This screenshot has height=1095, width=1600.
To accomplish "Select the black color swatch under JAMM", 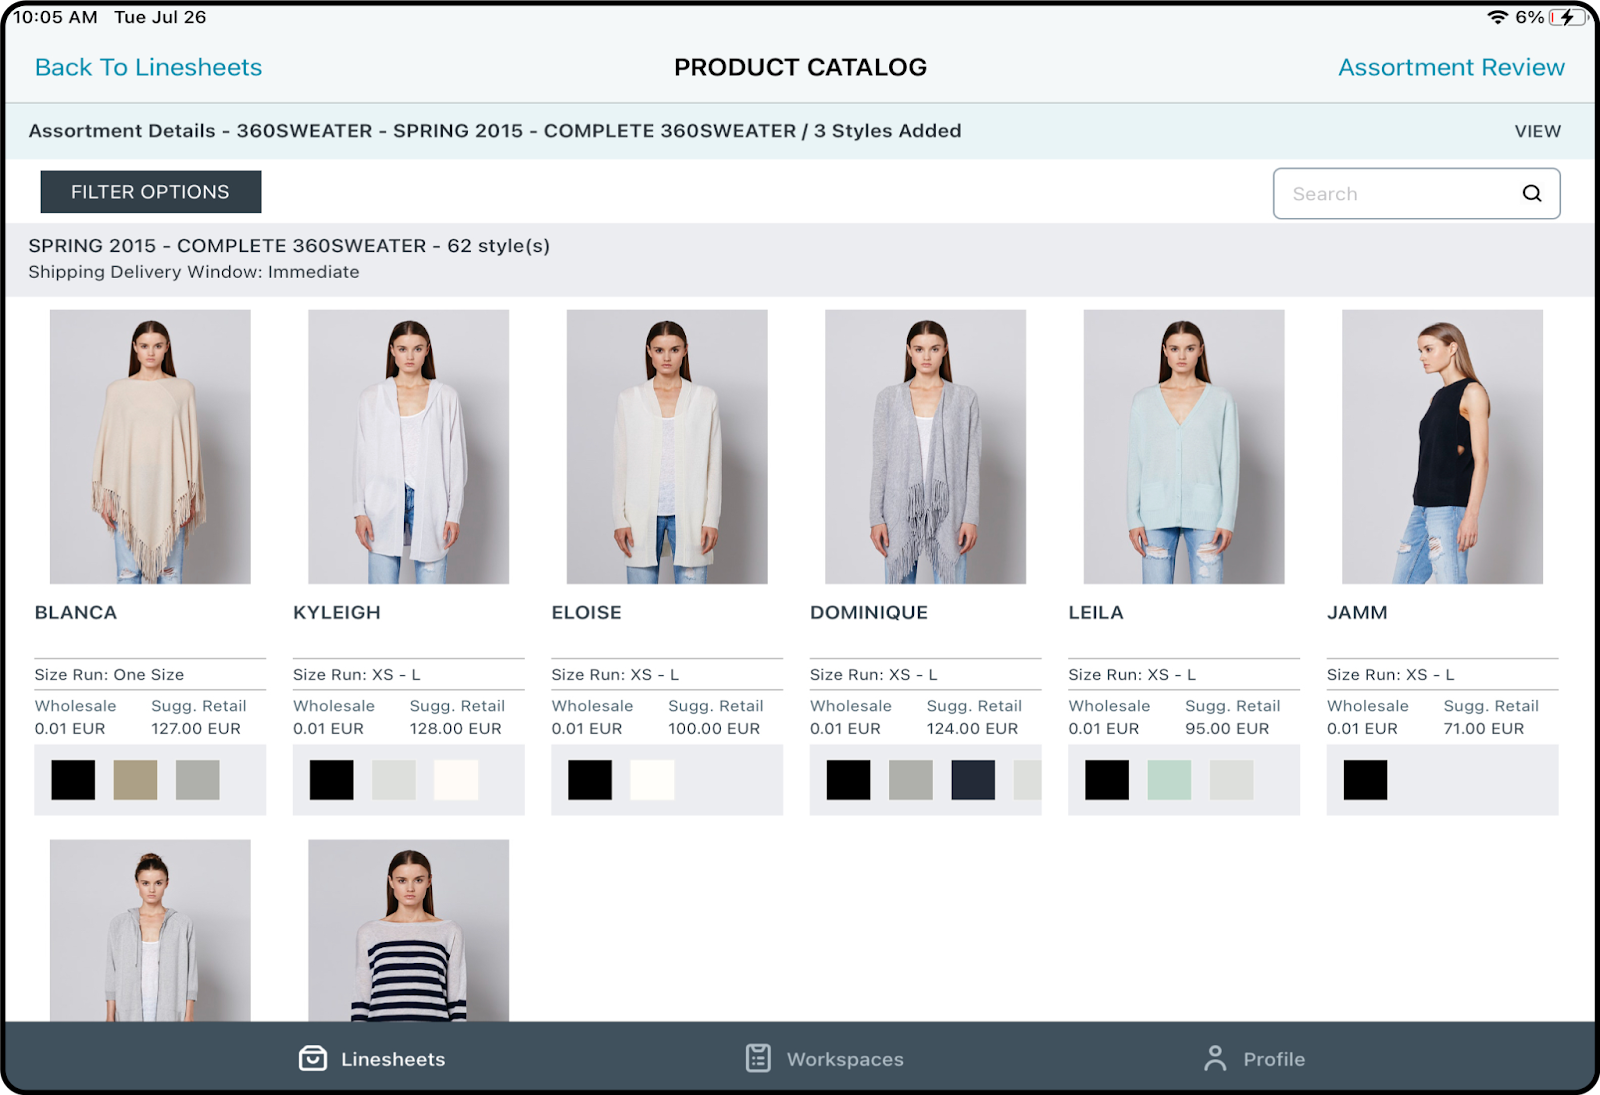I will point(1364,780).
